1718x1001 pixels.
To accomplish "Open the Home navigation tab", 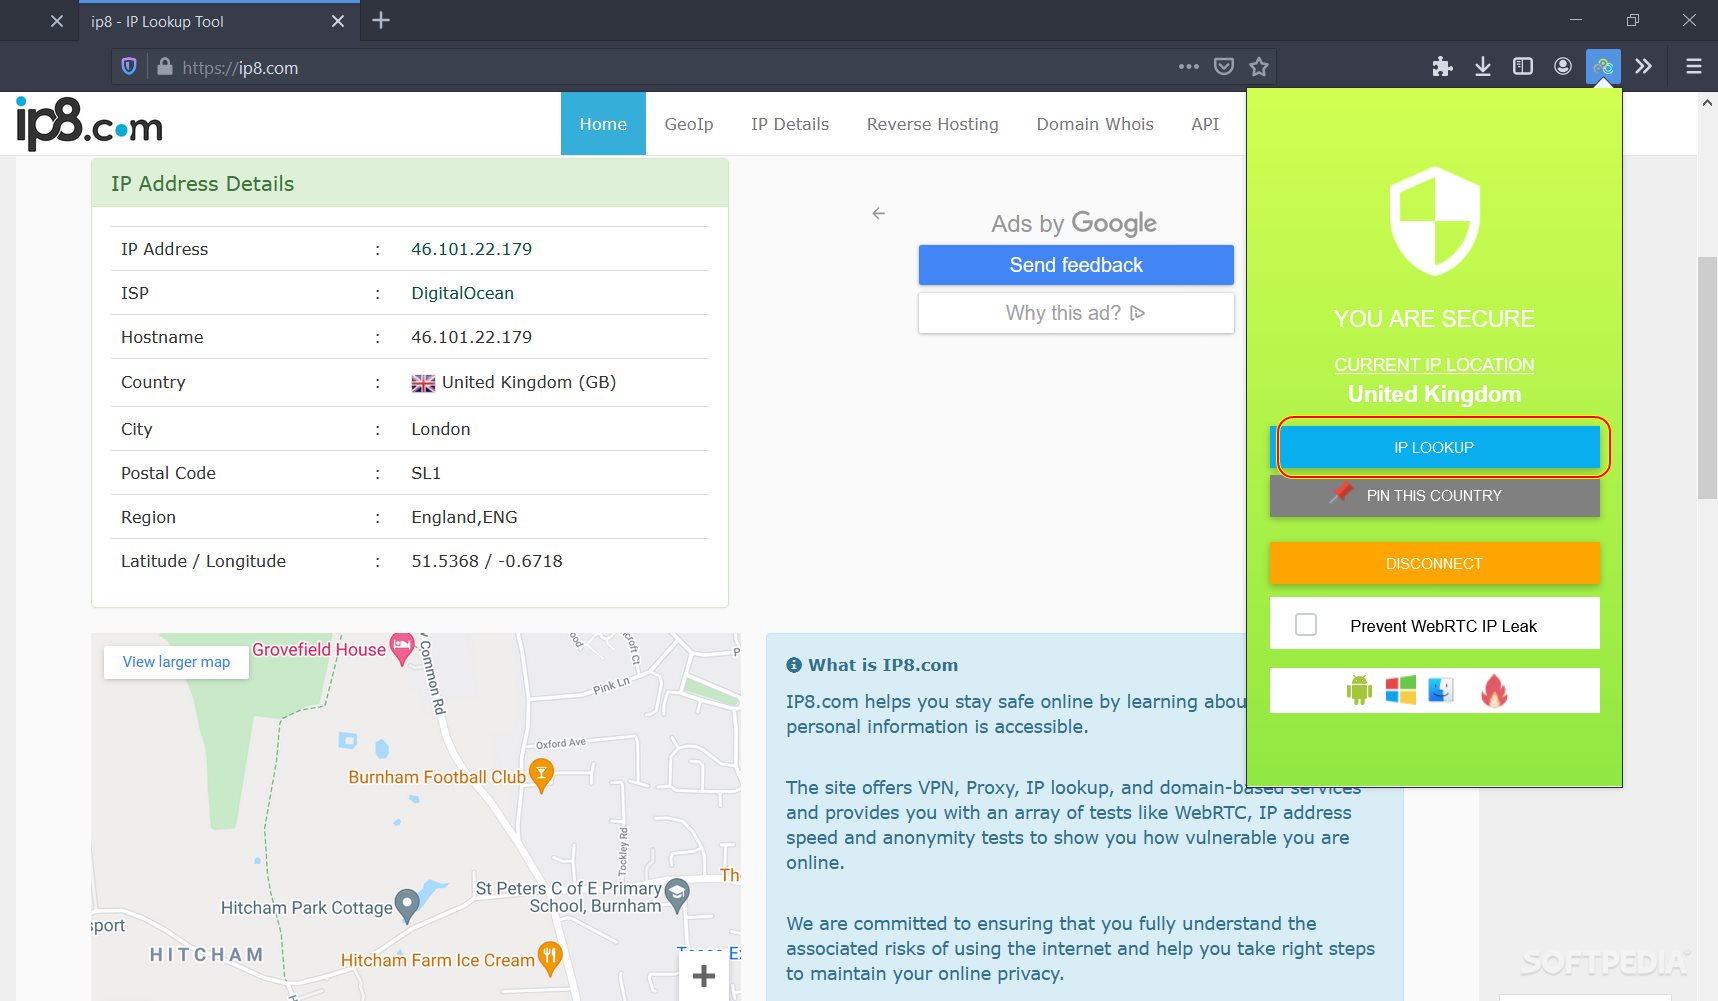I will click(x=603, y=124).
